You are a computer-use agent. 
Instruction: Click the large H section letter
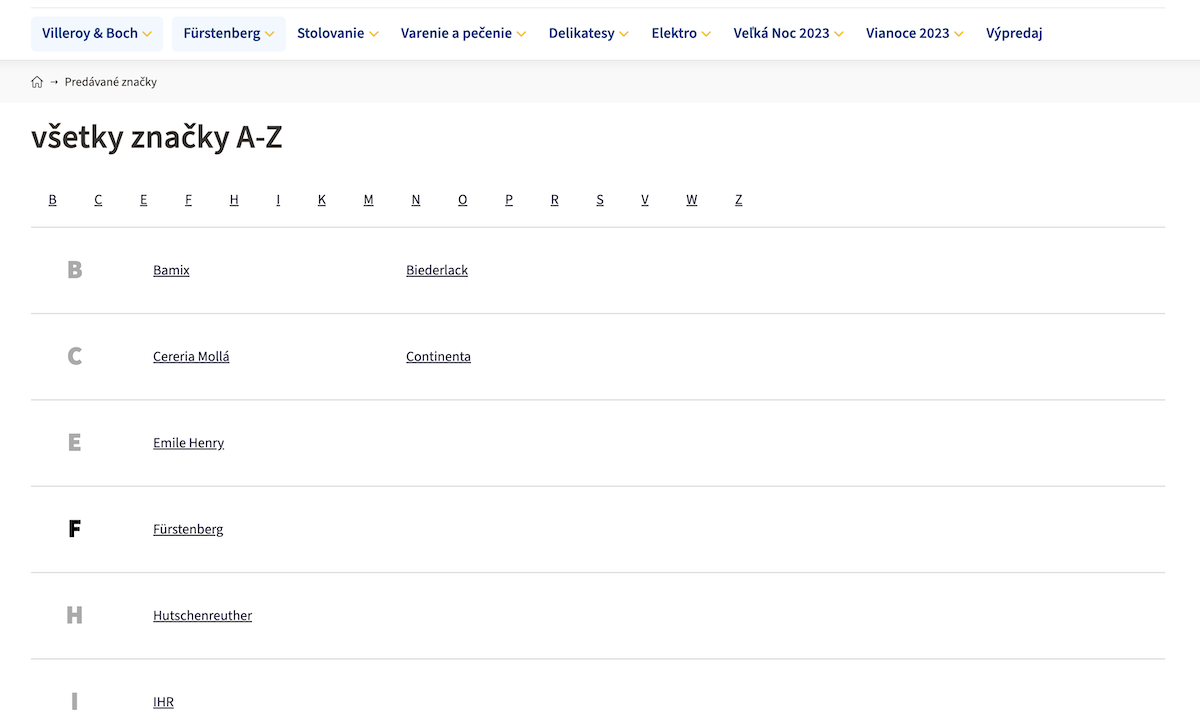(x=74, y=615)
